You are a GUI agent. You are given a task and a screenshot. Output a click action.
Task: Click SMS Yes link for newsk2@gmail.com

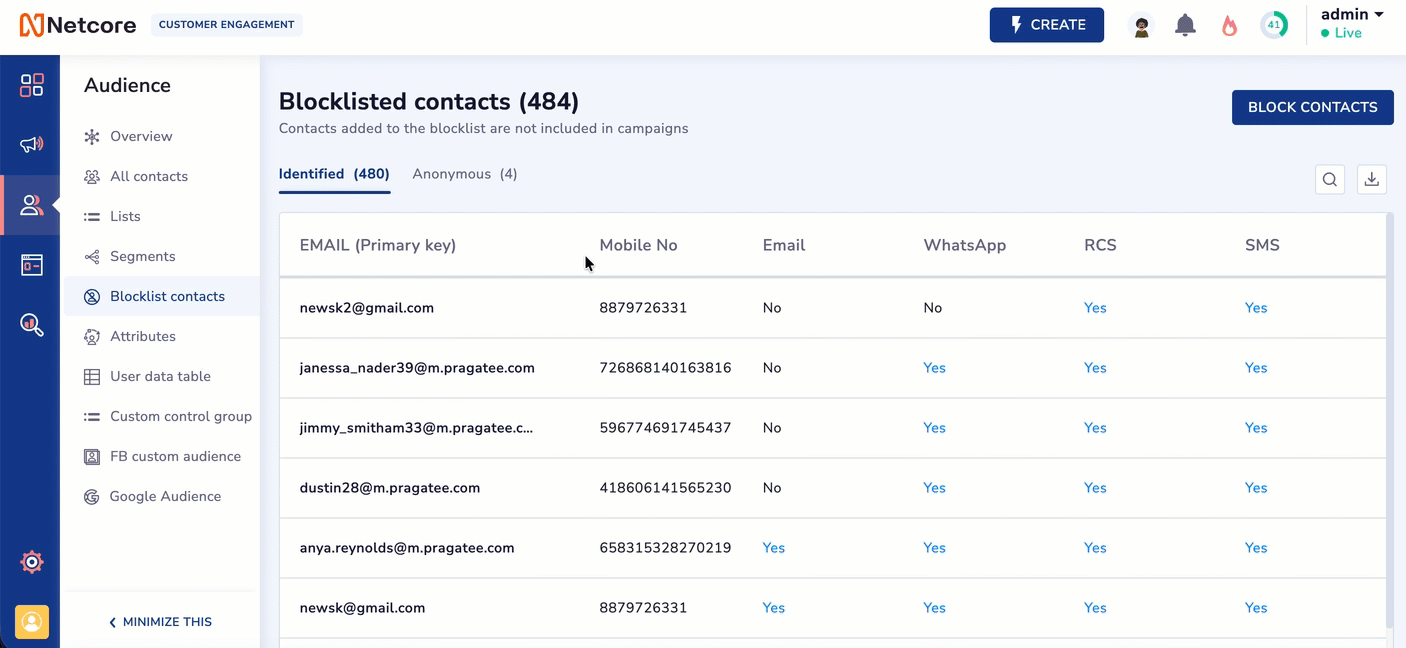(x=1256, y=308)
